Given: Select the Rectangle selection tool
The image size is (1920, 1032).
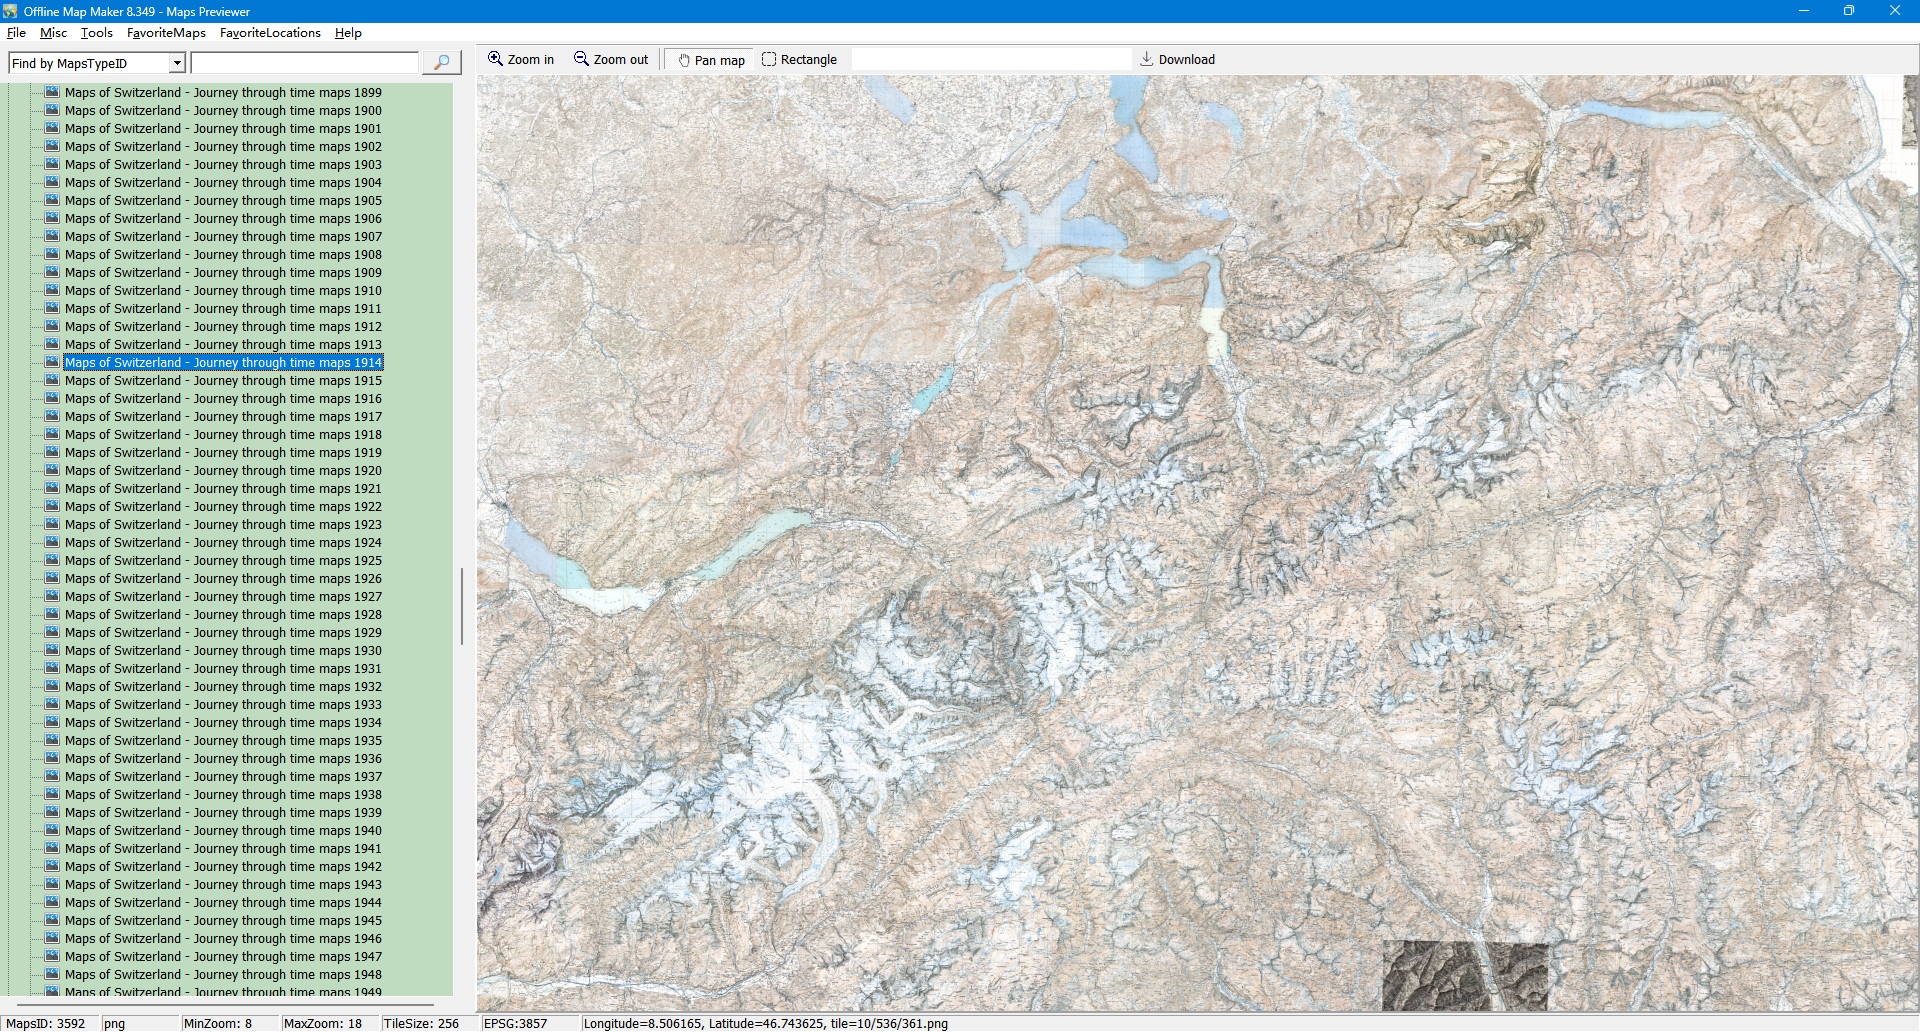Looking at the screenshot, I should click(x=769, y=59).
